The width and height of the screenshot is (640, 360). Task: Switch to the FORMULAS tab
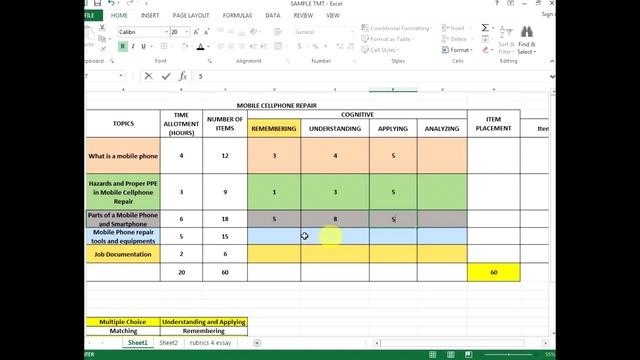pyautogui.click(x=237, y=16)
